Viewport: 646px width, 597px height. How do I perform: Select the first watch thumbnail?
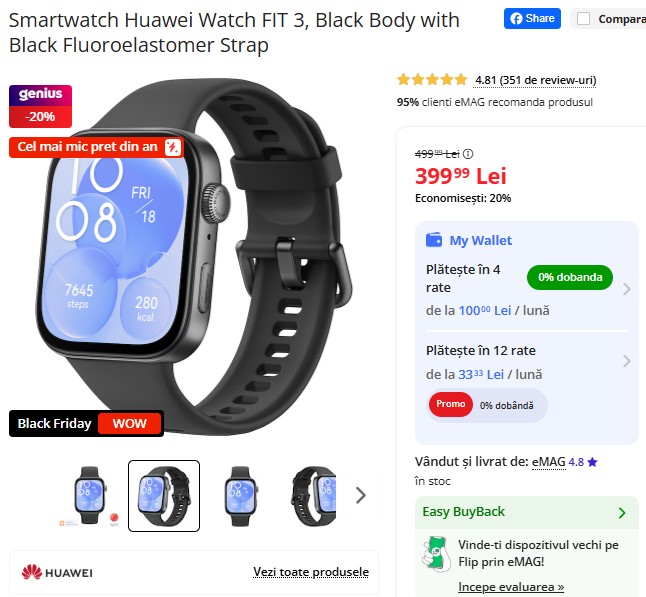pyautogui.click(x=89, y=496)
